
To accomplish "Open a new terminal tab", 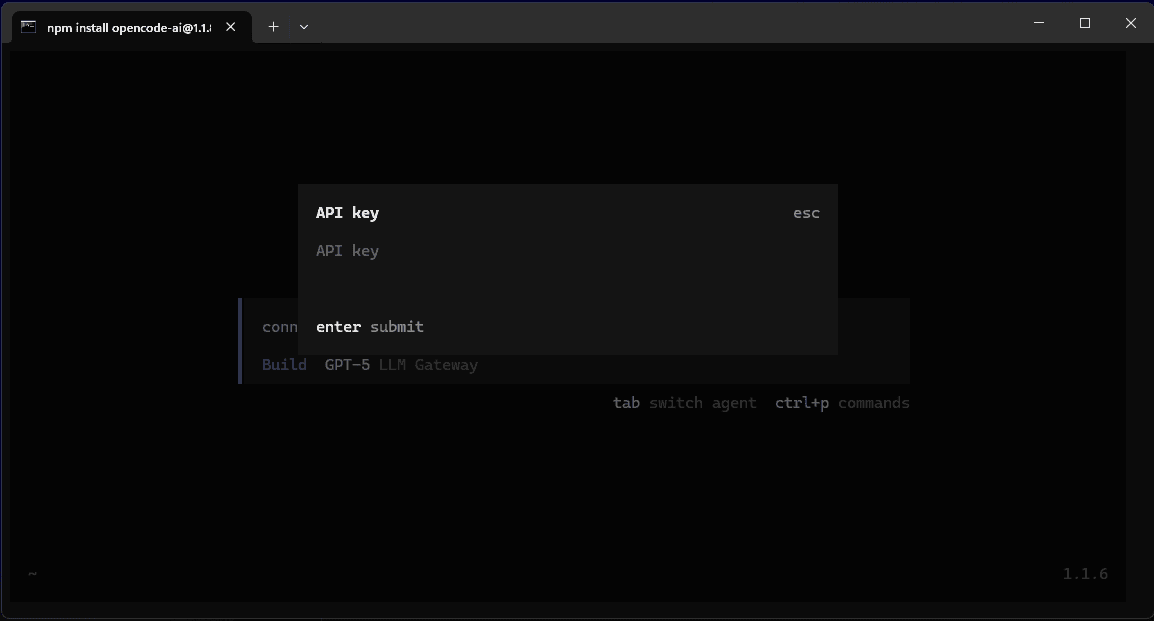I will [273, 26].
